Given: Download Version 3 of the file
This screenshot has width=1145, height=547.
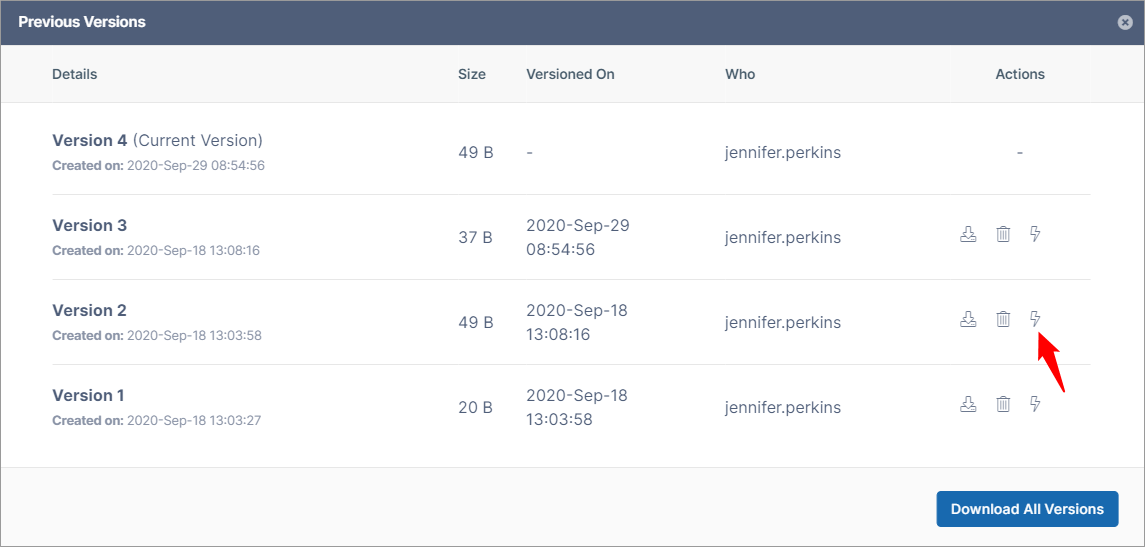Looking at the screenshot, I should 968,234.
